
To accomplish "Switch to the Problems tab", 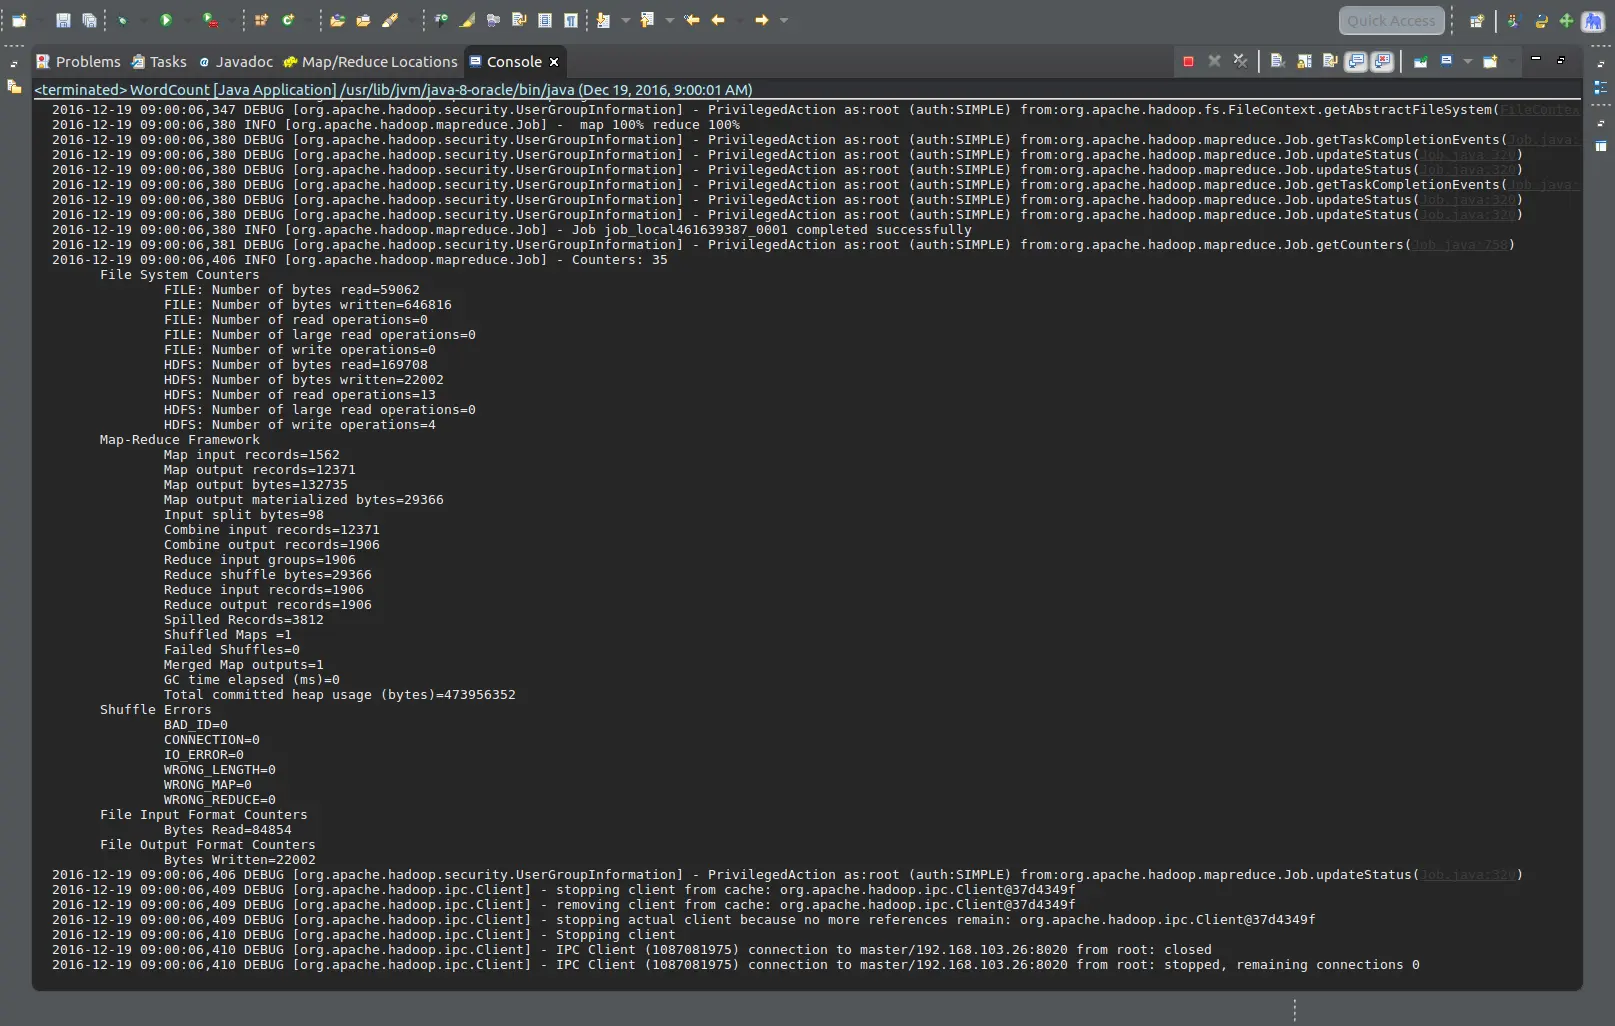I will coord(78,62).
